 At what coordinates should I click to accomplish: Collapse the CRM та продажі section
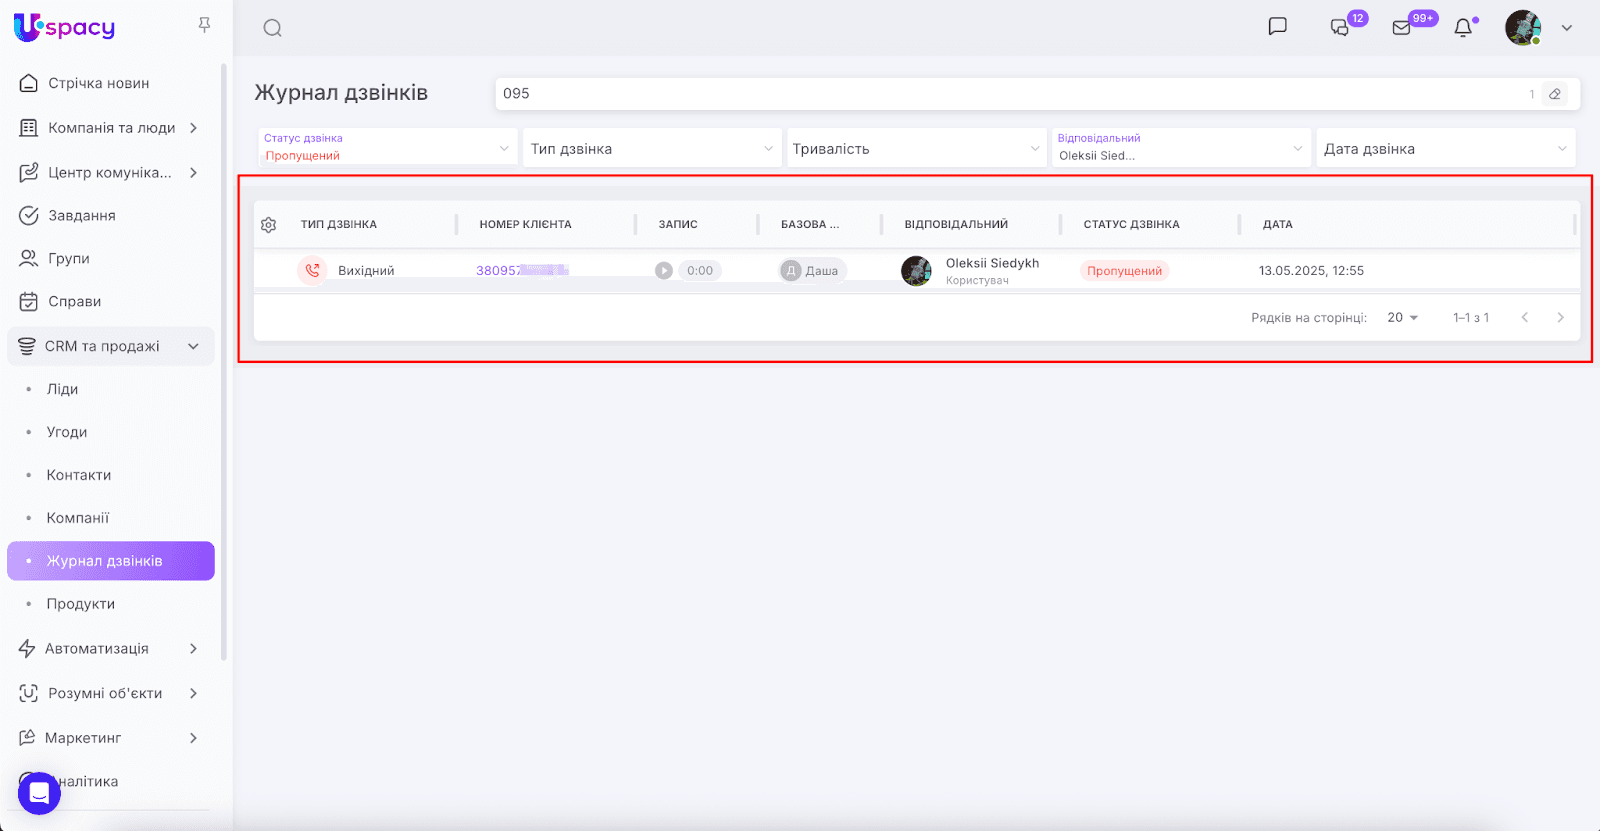pos(193,346)
